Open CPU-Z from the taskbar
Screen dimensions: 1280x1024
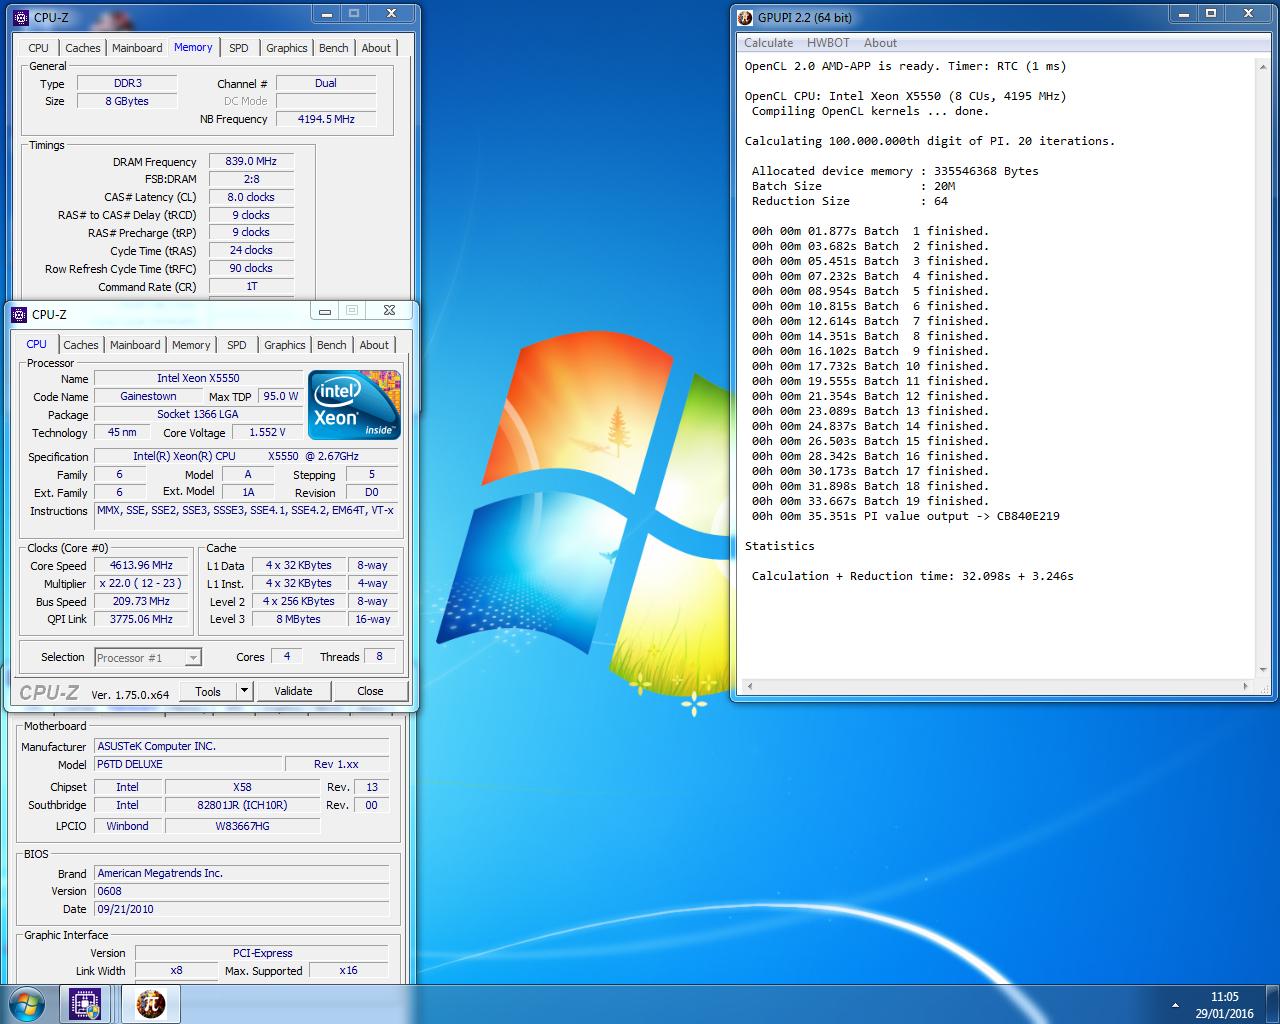click(85, 1003)
